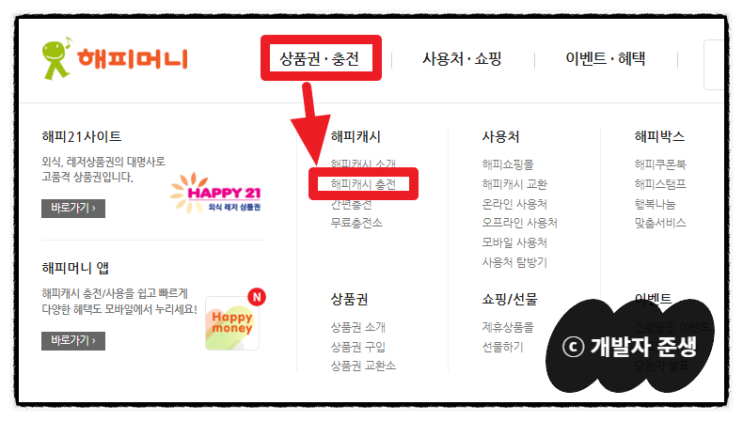Open 상품권 구입
The height and width of the screenshot is (421, 743).
[358, 347]
